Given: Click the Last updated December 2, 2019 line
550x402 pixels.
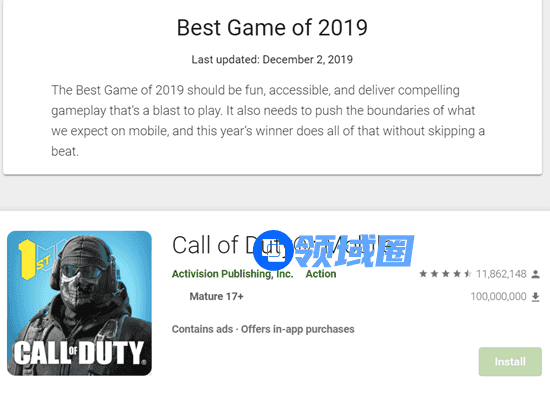Looking at the screenshot, I should click(272, 59).
